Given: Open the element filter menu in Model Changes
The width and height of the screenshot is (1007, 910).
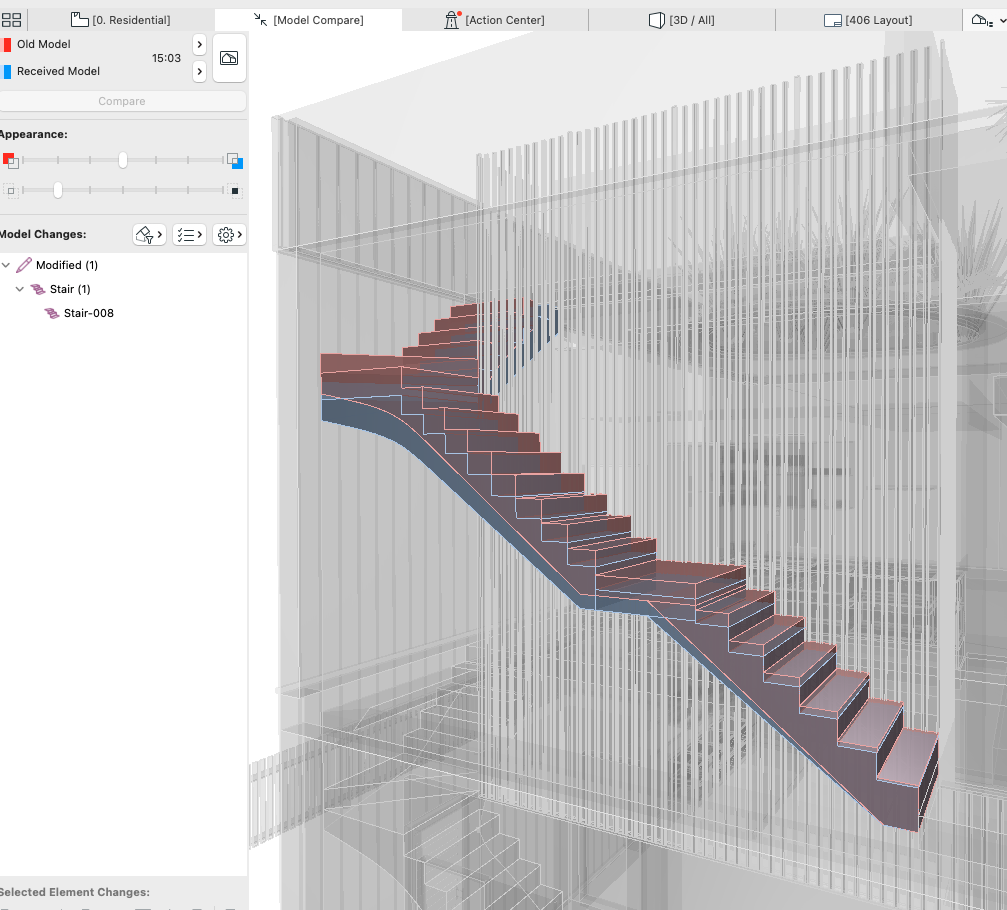Looking at the screenshot, I should coord(149,235).
